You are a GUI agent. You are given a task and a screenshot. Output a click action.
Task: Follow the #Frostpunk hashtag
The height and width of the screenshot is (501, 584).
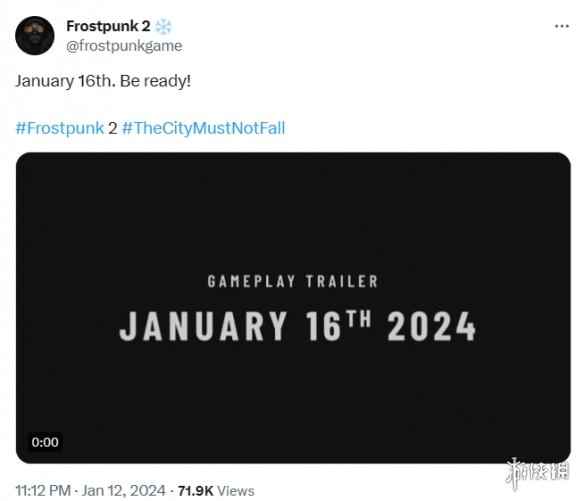point(60,128)
